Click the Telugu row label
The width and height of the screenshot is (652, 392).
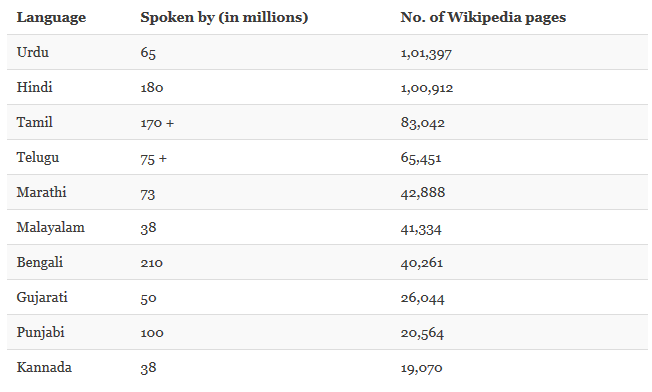[x=38, y=158]
